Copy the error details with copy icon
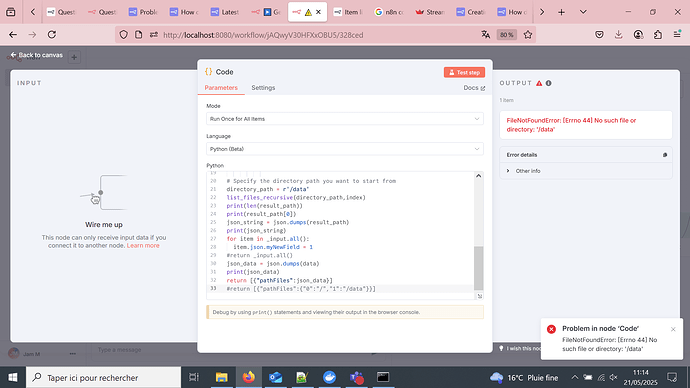 pos(665,155)
